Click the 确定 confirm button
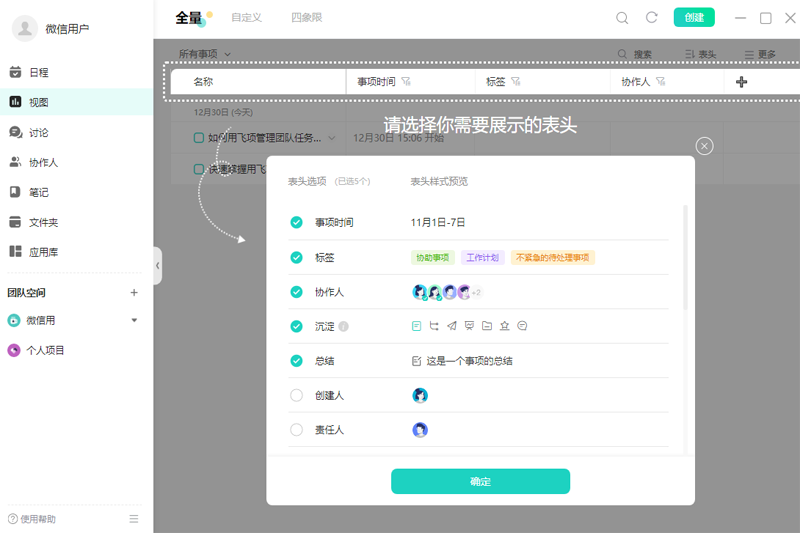The width and height of the screenshot is (800, 533). (480, 481)
